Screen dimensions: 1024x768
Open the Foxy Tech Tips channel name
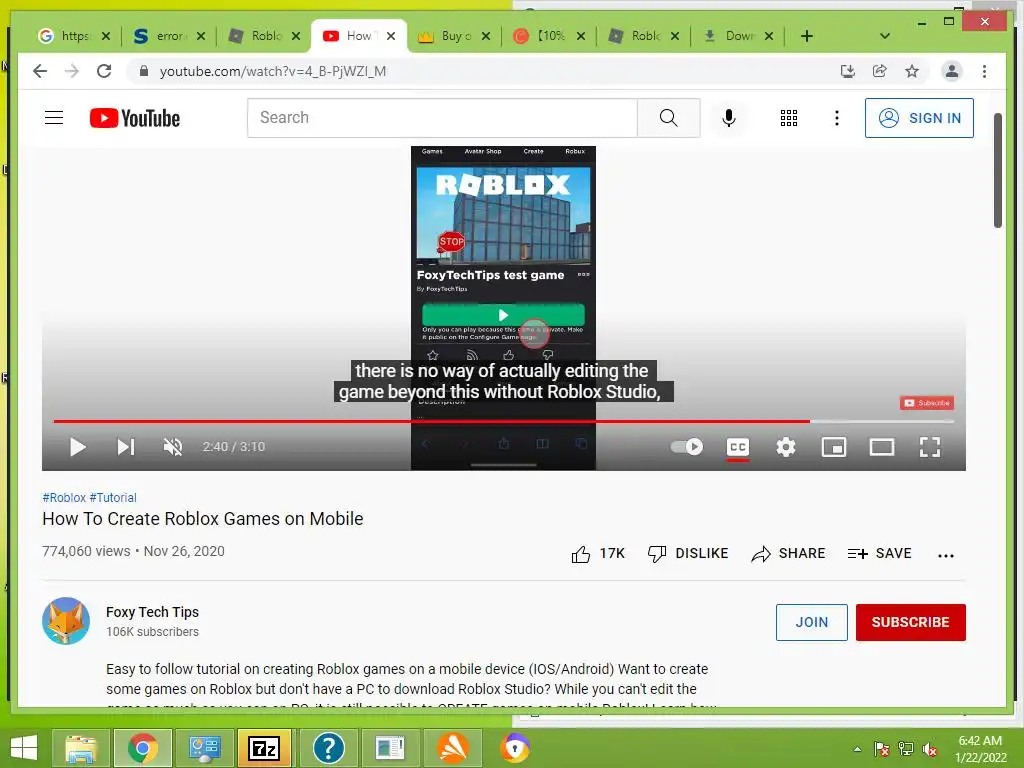152,612
